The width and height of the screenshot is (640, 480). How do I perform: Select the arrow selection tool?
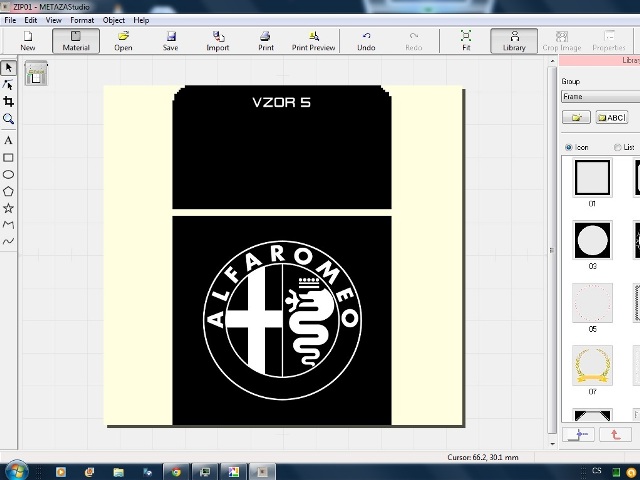pyautogui.click(x=8, y=68)
